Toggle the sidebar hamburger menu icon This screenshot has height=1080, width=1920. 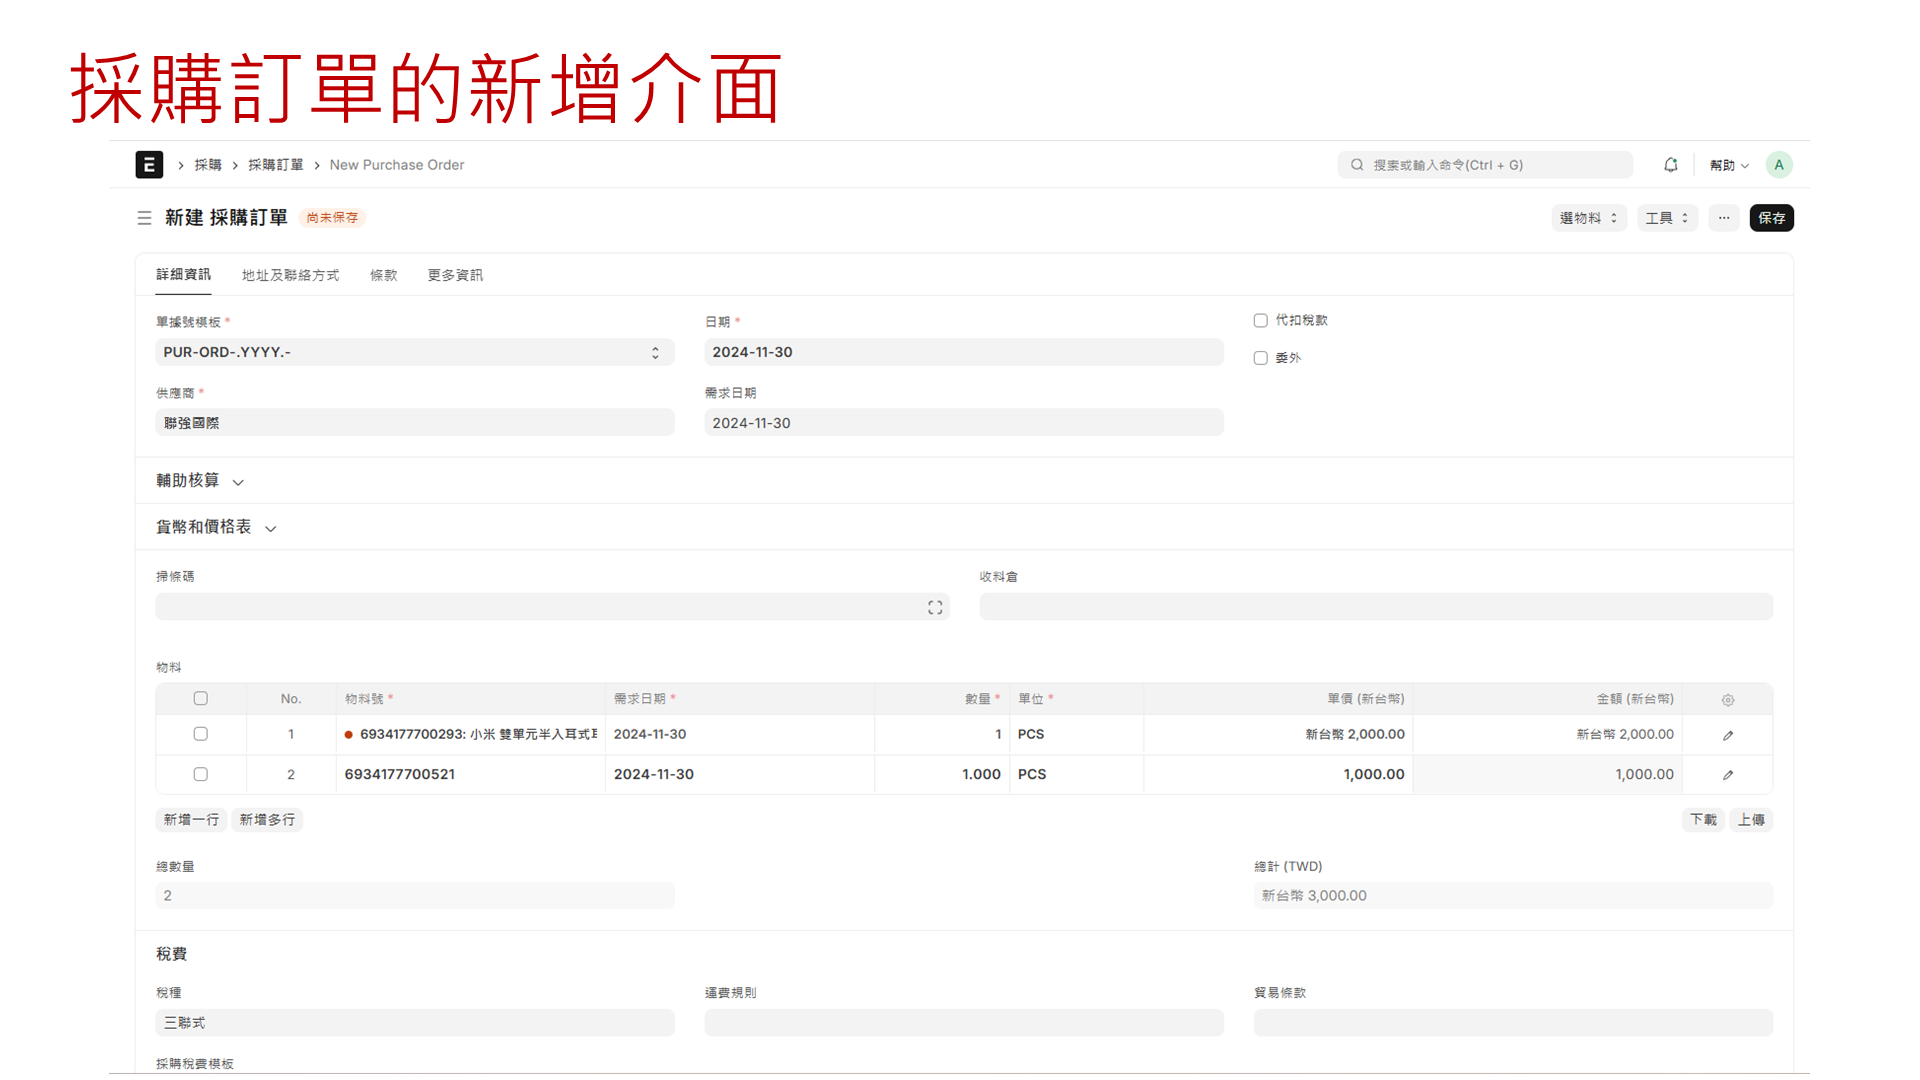pos(144,218)
